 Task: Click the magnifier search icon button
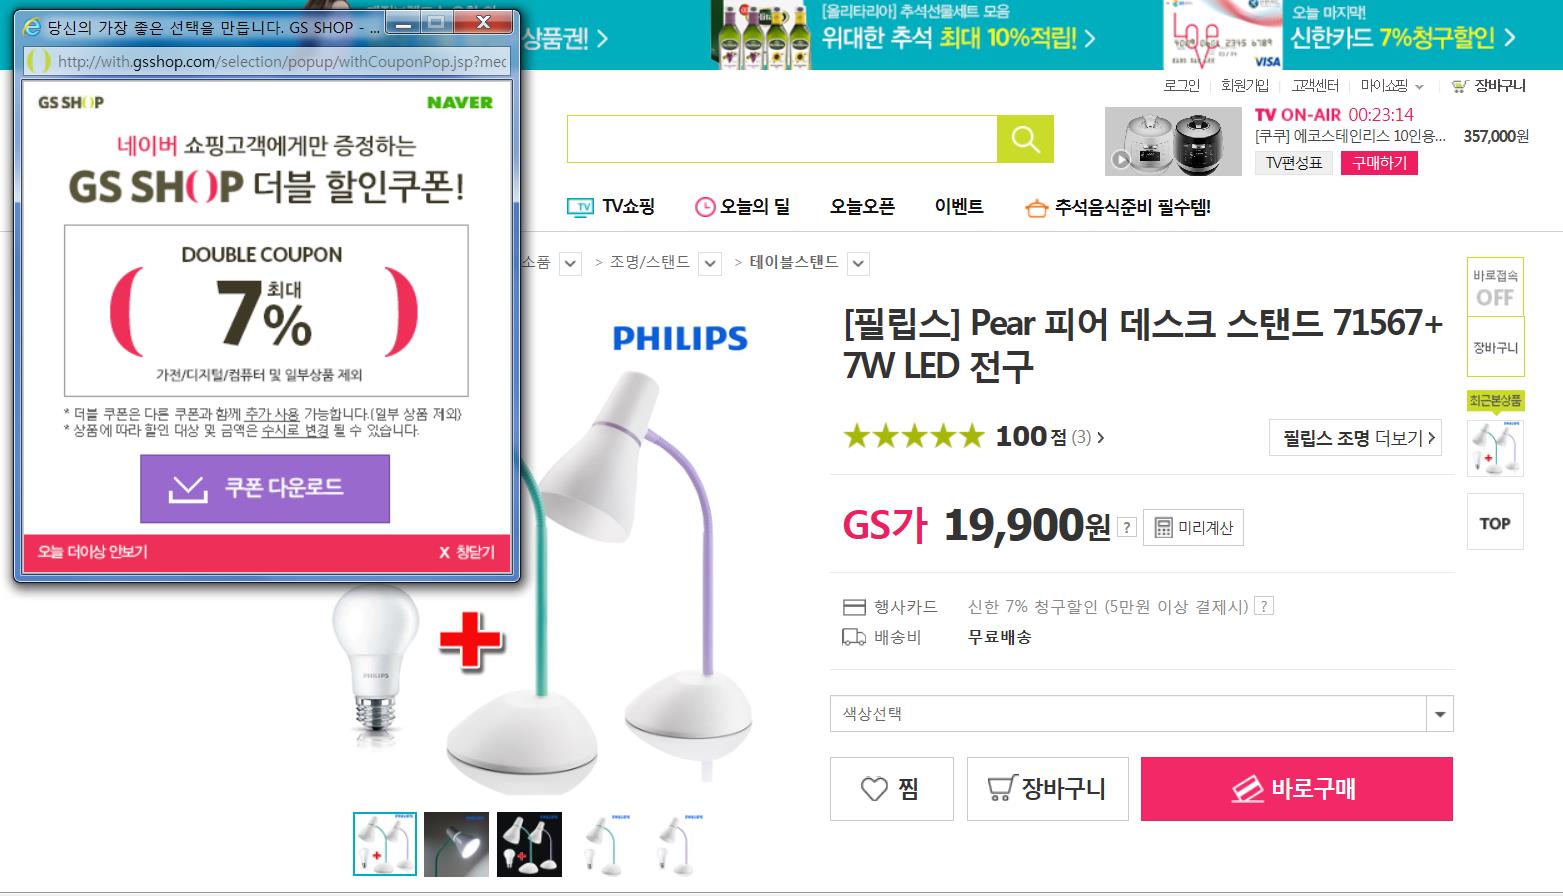1025,139
